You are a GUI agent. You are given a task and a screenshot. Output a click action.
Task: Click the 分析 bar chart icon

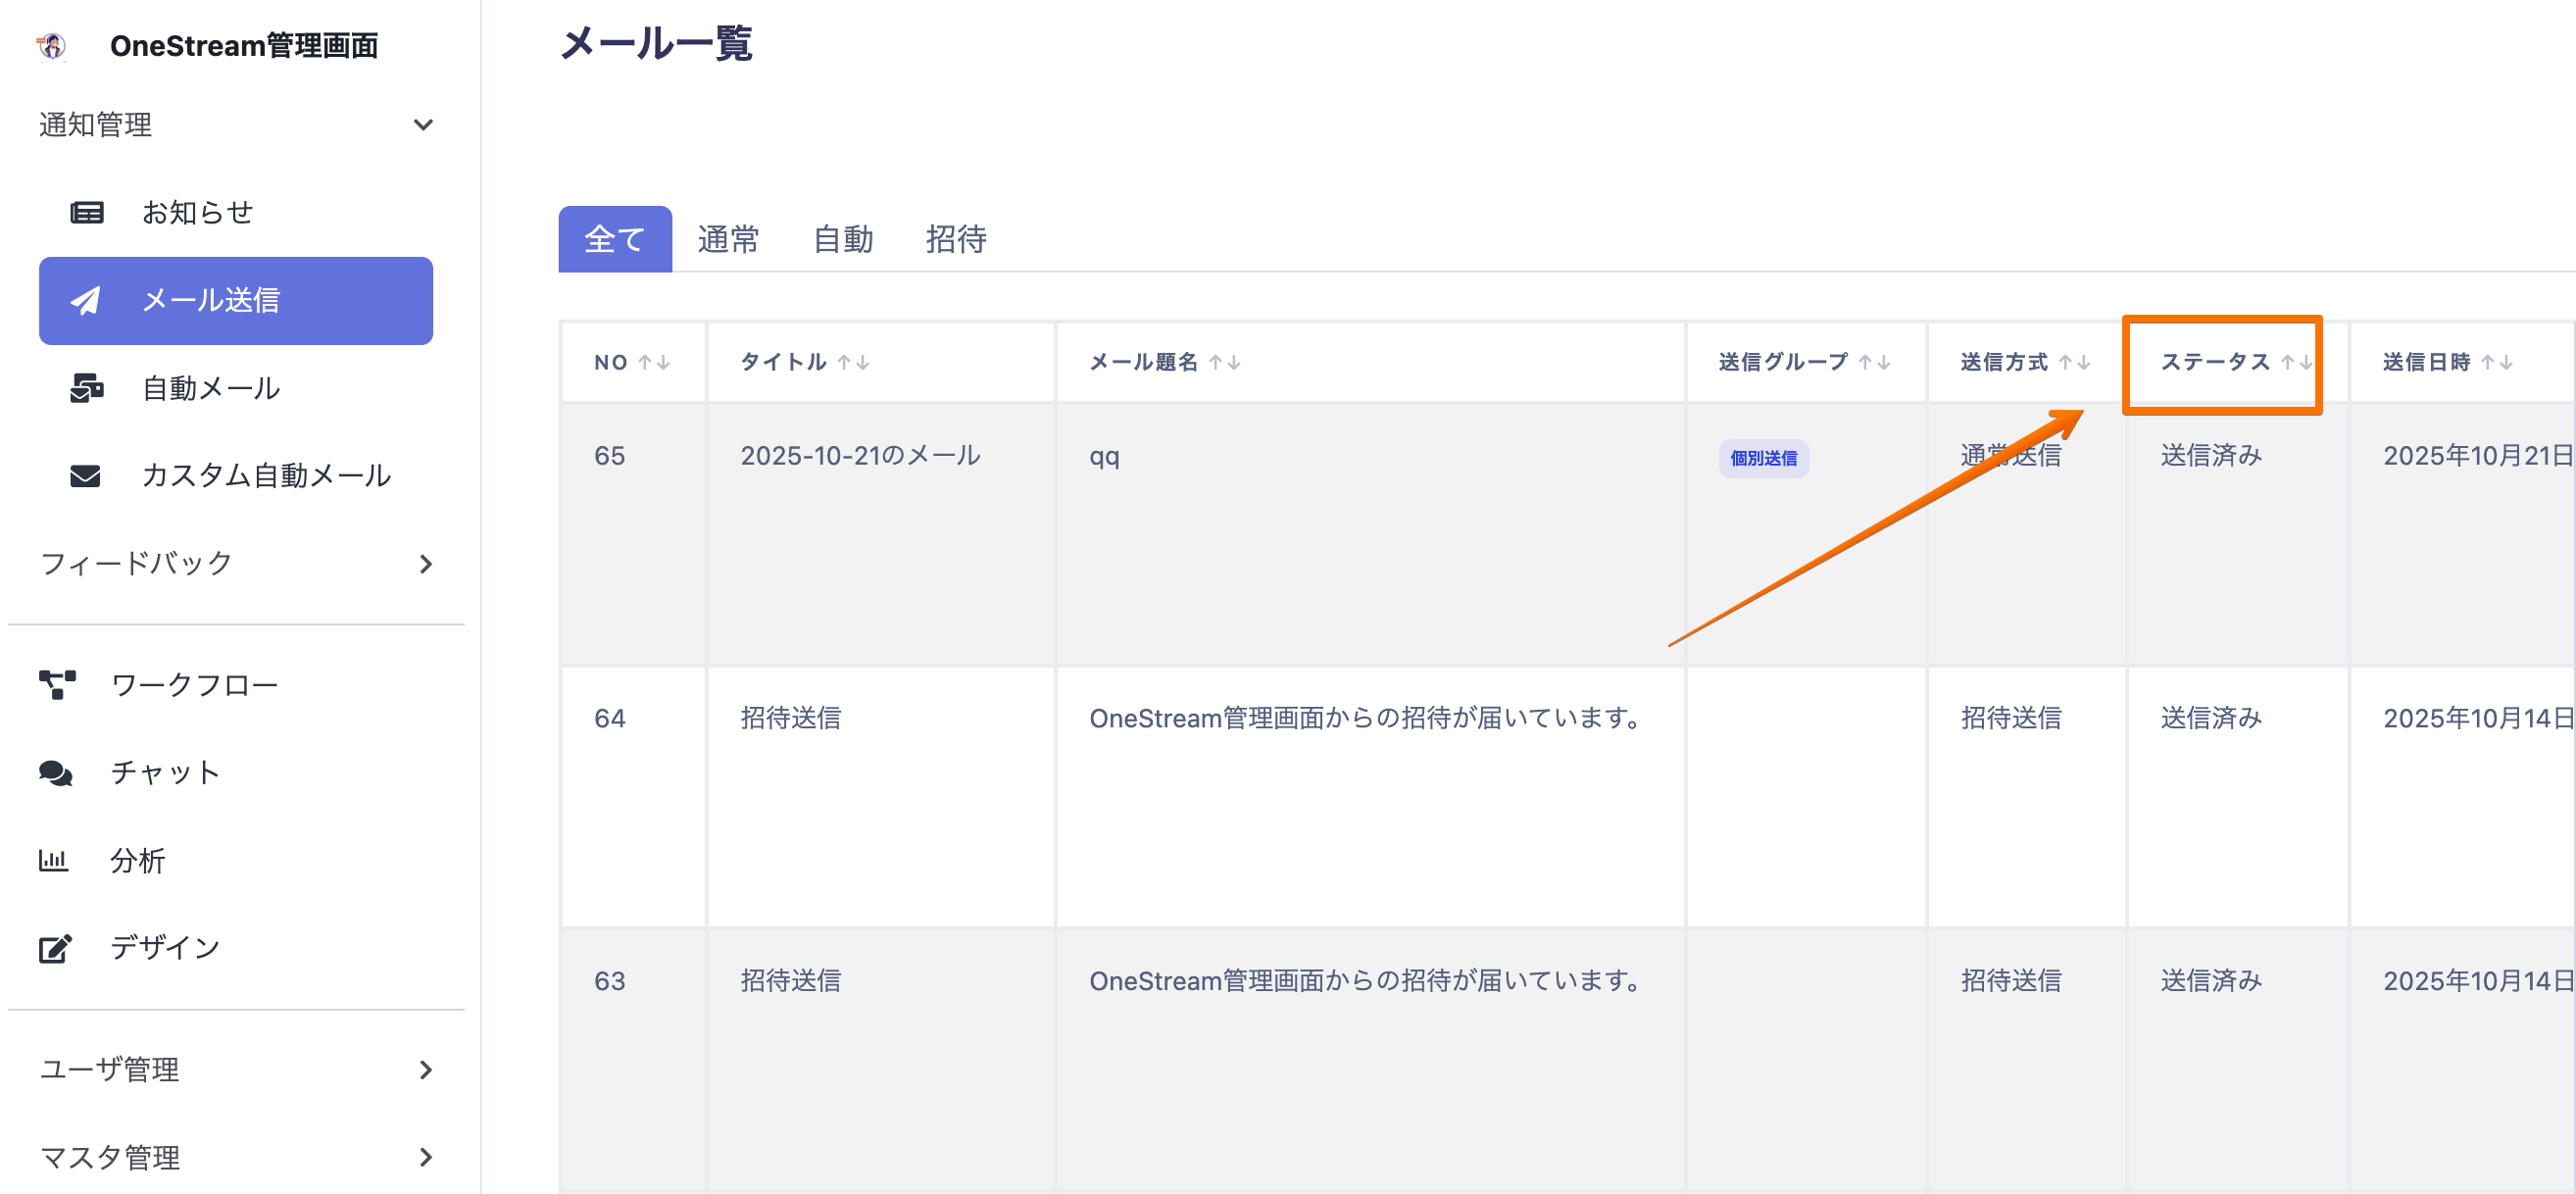click(x=53, y=860)
